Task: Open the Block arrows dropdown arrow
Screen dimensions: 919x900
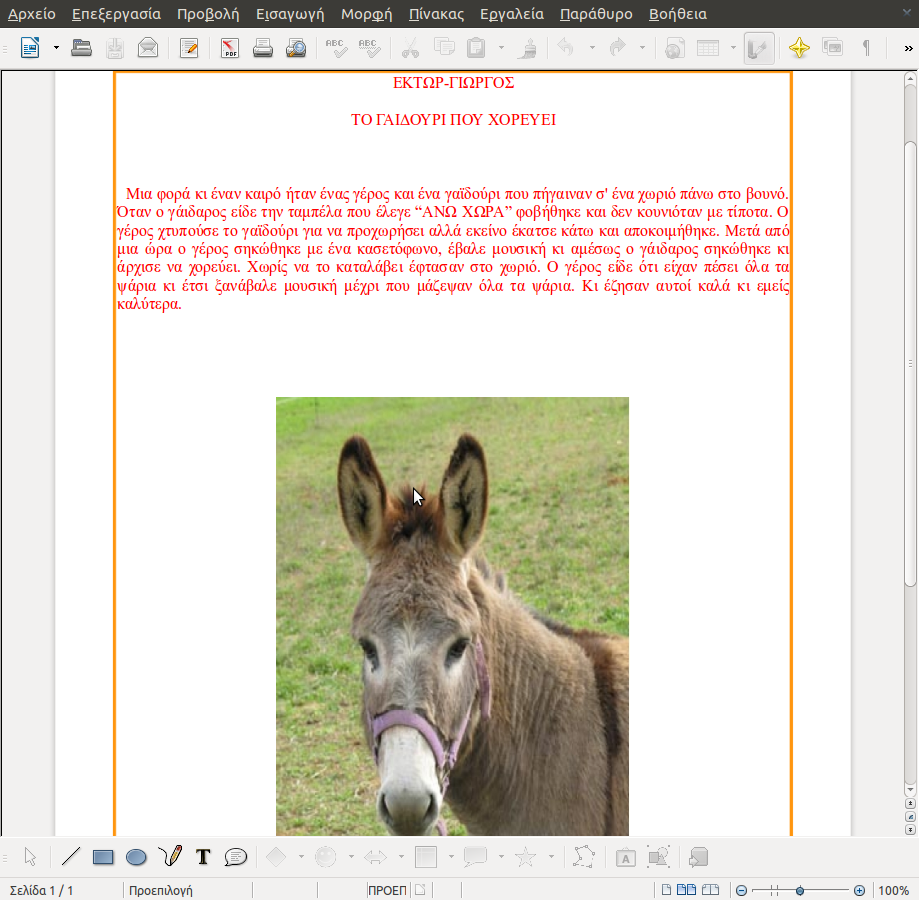Action: tap(401, 857)
